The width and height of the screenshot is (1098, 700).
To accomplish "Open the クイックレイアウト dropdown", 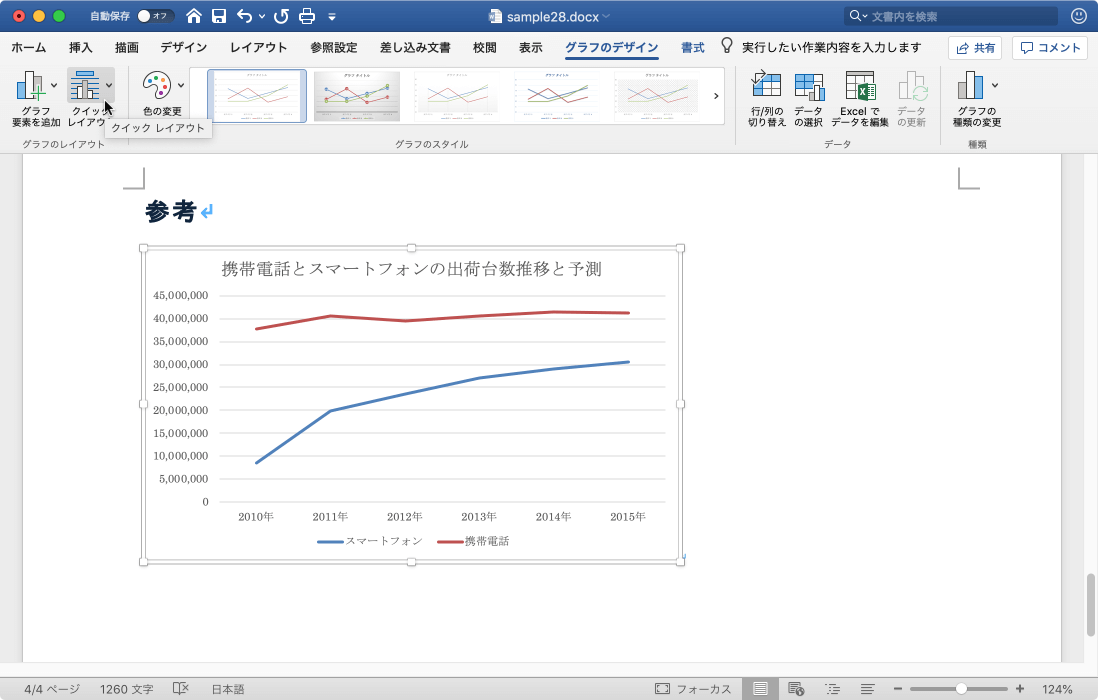I will click(x=91, y=99).
